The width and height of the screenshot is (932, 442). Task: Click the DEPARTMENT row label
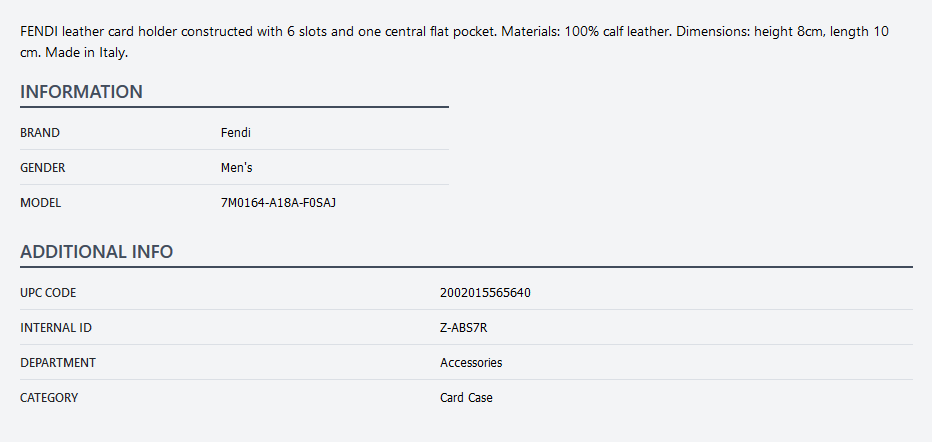pos(58,363)
